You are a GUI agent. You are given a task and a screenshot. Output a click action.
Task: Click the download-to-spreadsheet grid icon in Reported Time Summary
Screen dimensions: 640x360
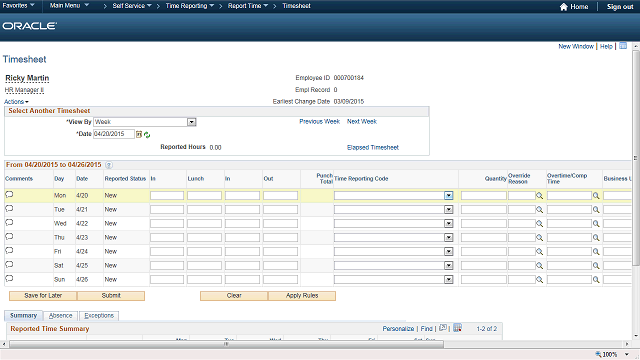(x=458, y=328)
